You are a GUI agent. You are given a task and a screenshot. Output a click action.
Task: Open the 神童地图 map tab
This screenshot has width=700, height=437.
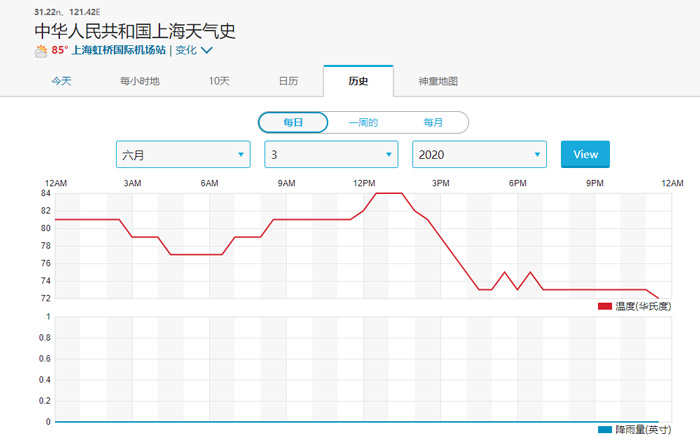(x=438, y=81)
